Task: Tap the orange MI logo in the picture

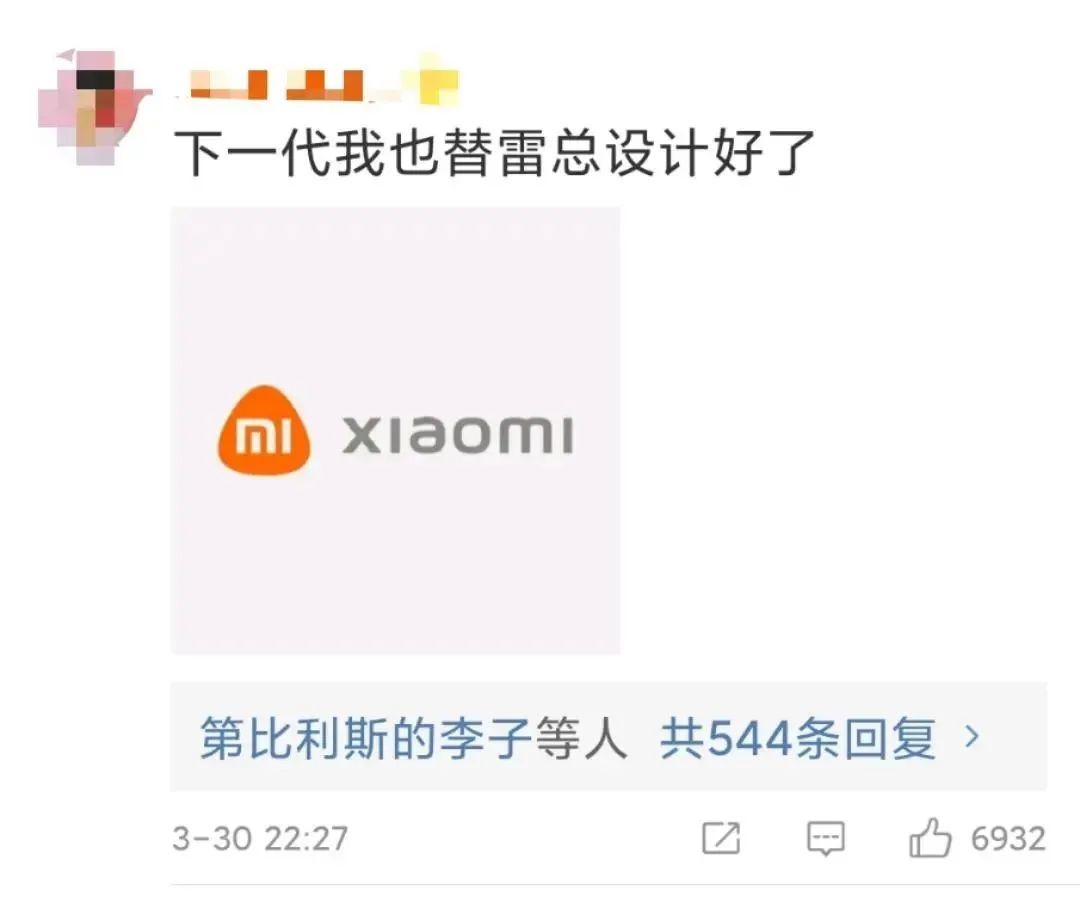Action: (x=264, y=430)
